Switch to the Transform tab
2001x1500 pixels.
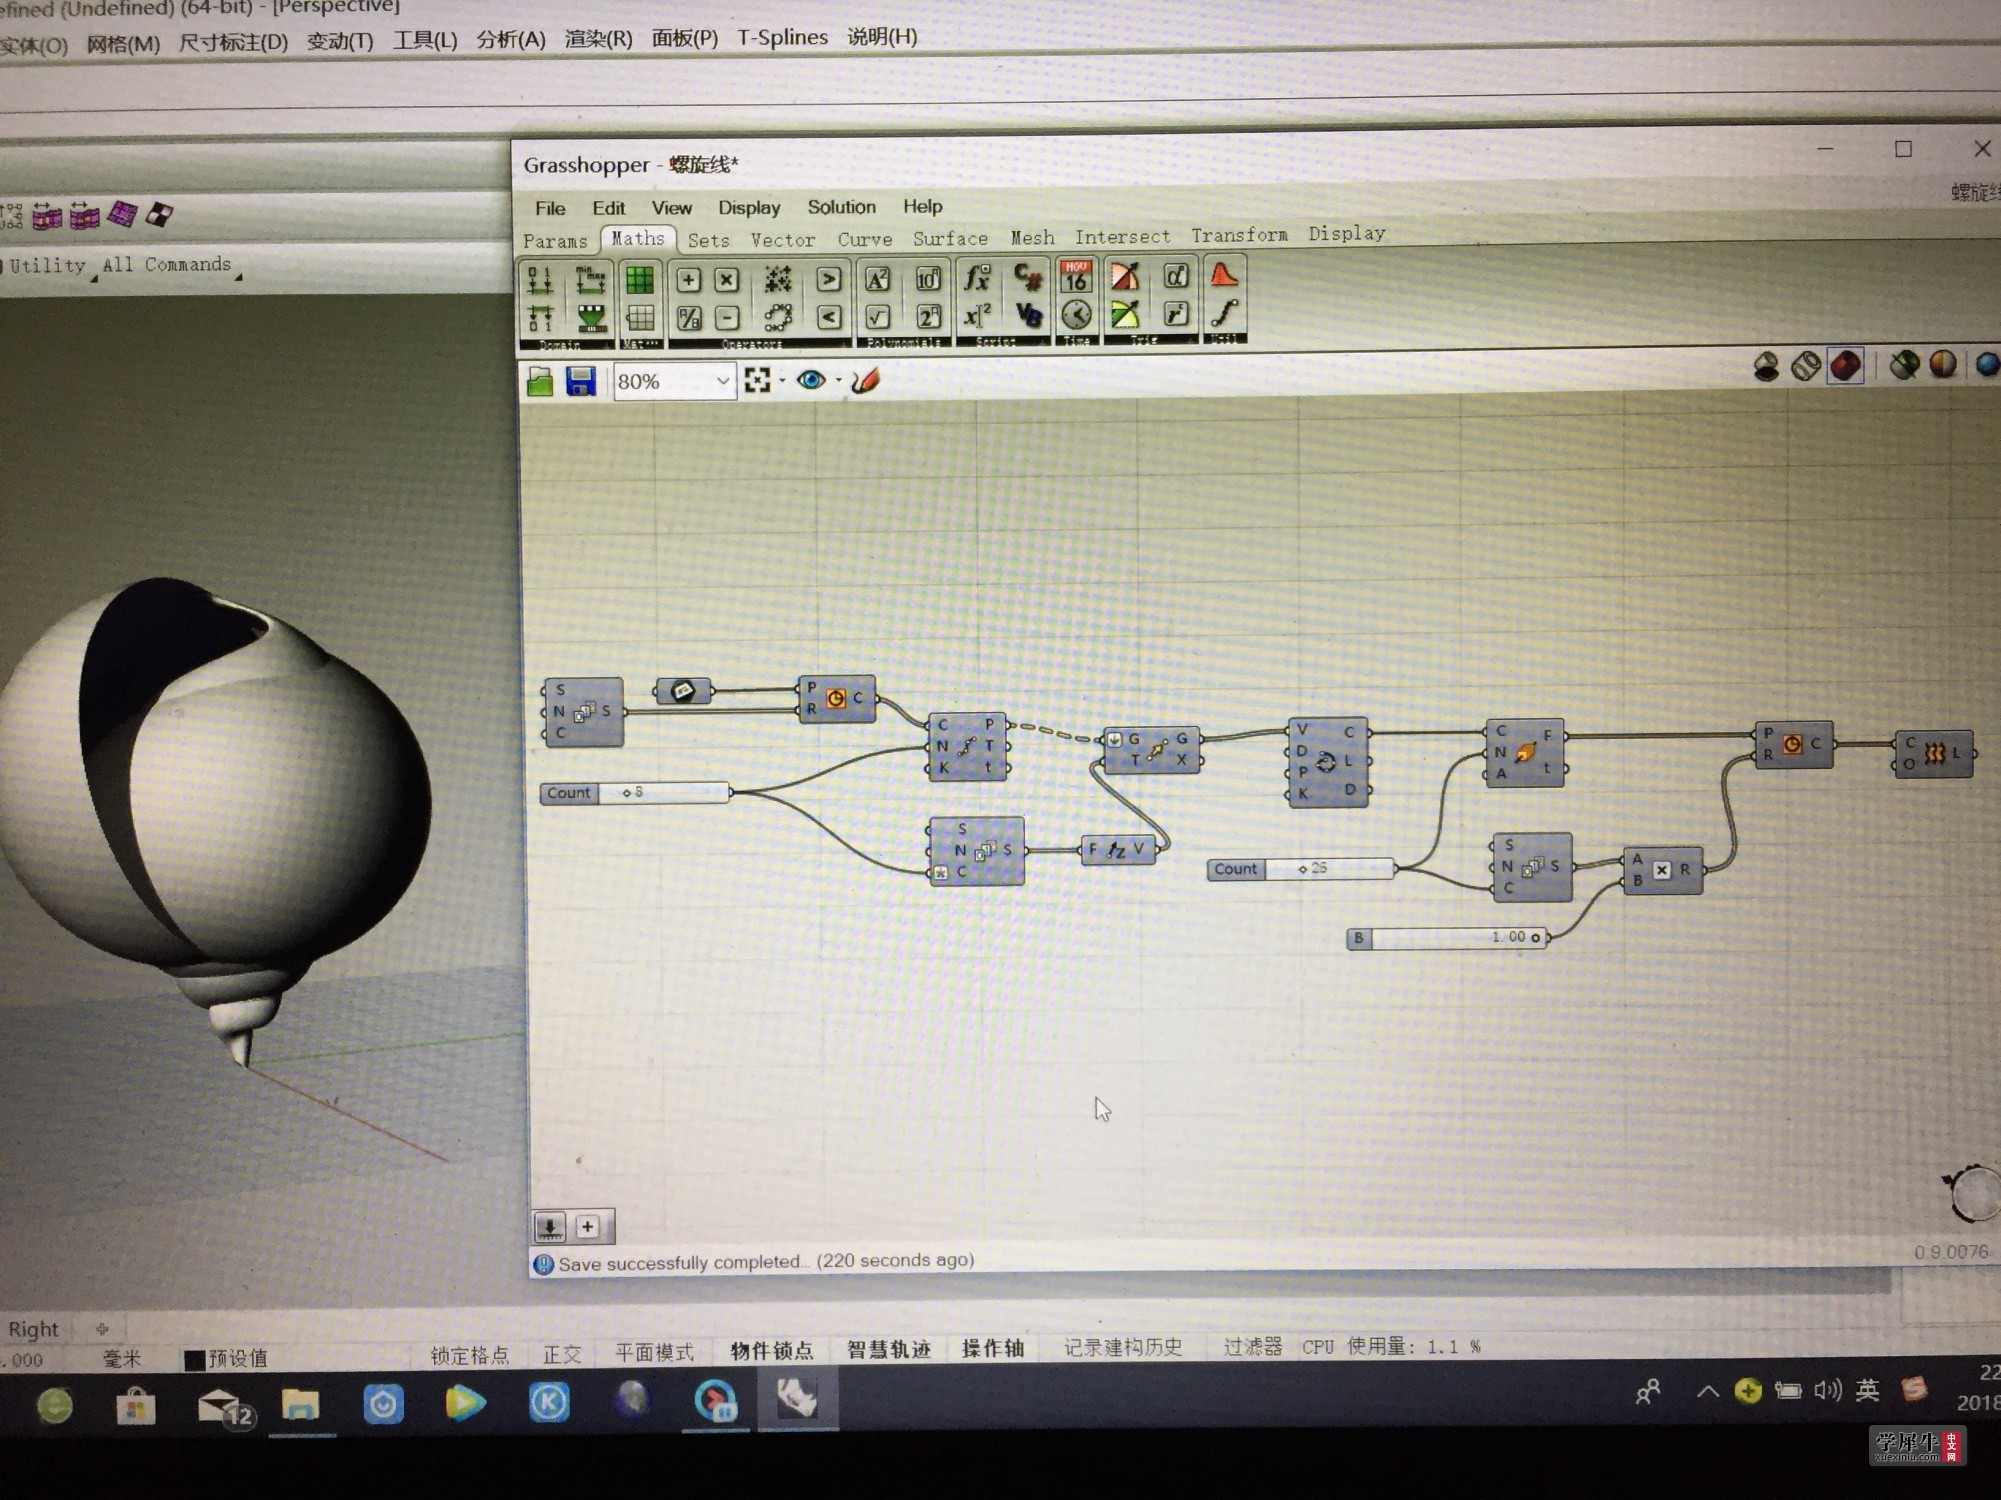point(1239,235)
